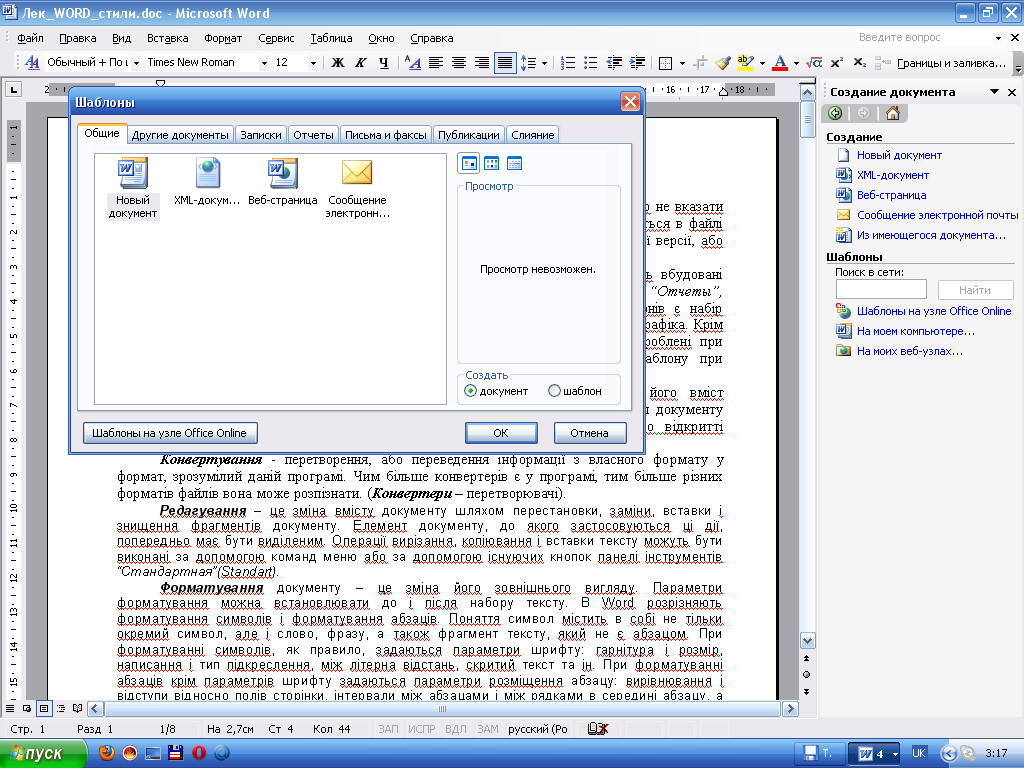Screen dimensions: 1024x768
Task: Change font color with red A swatch
Action: (x=780, y=63)
